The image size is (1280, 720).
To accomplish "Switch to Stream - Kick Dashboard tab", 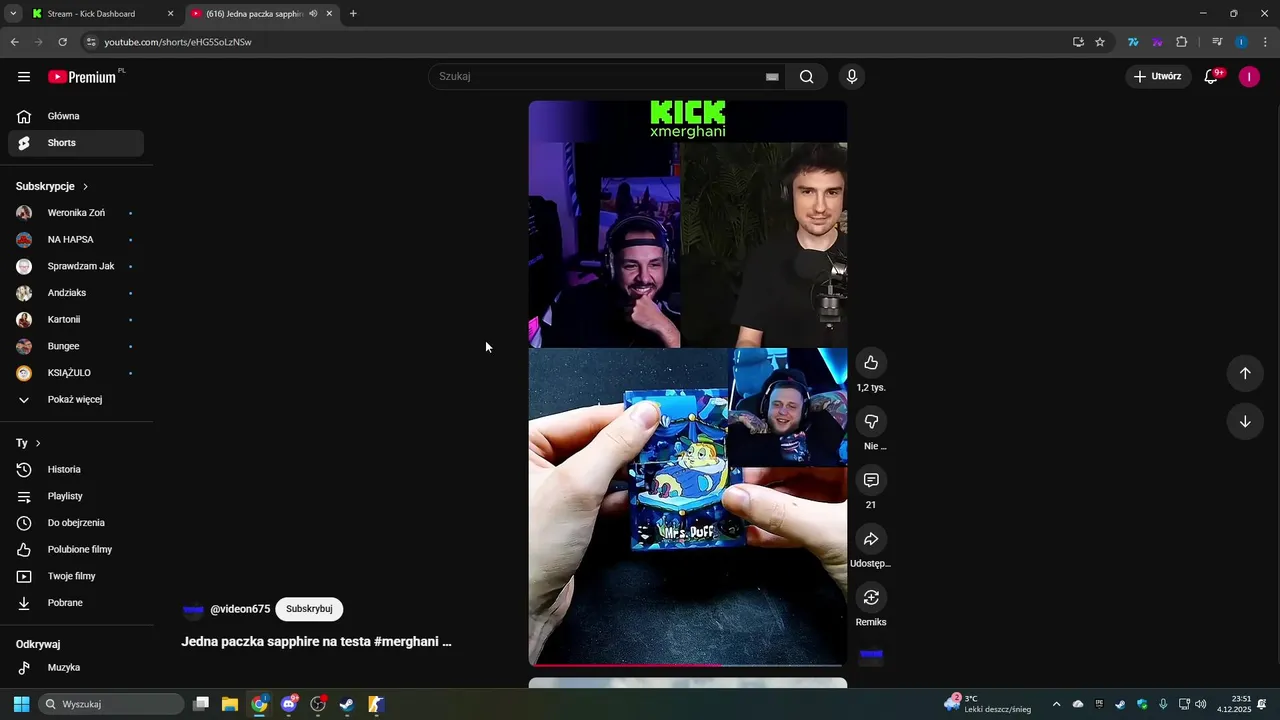I will click(x=103, y=14).
